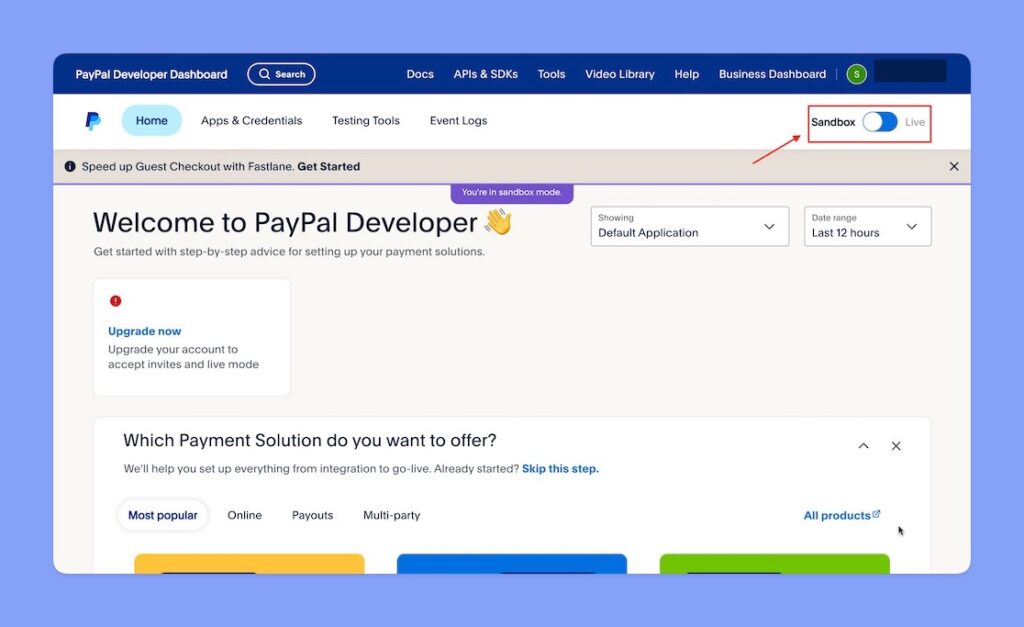Open All products via the external link icon
This screenshot has width=1024, height=627.
pyautogui.click(x=876, y=514)
